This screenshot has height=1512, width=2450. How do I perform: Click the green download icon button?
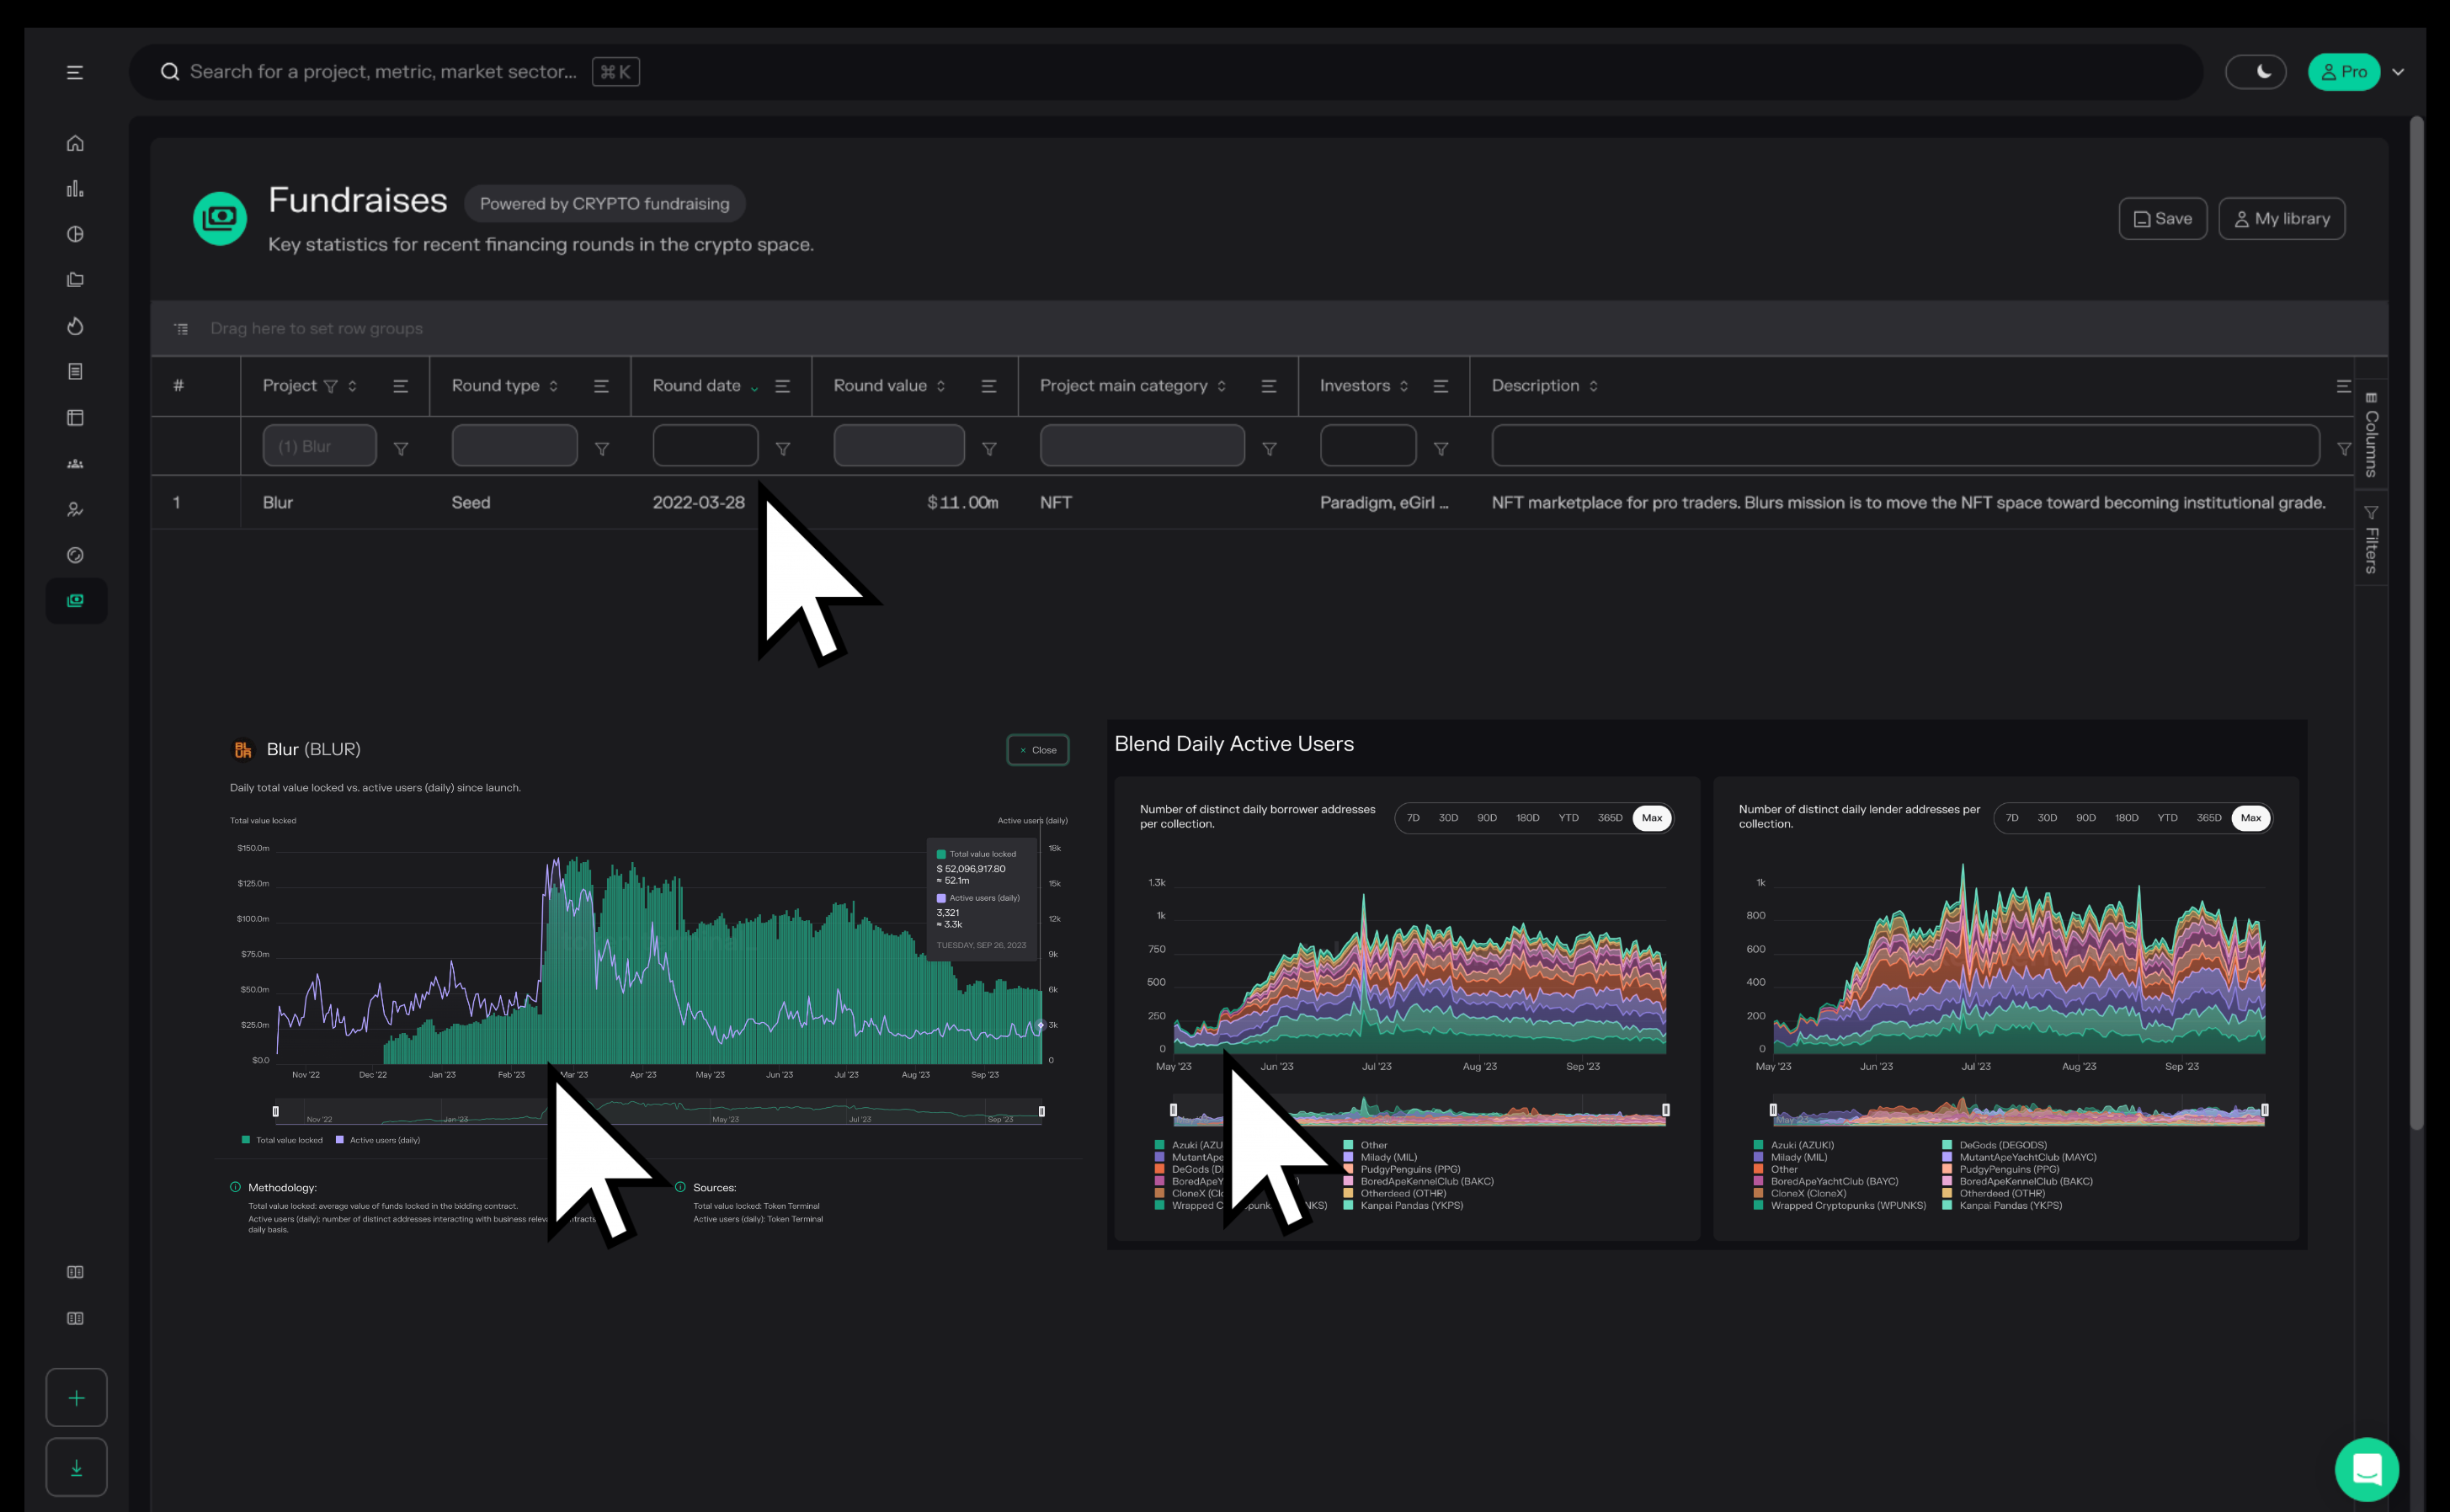[x=76, y=1467]
